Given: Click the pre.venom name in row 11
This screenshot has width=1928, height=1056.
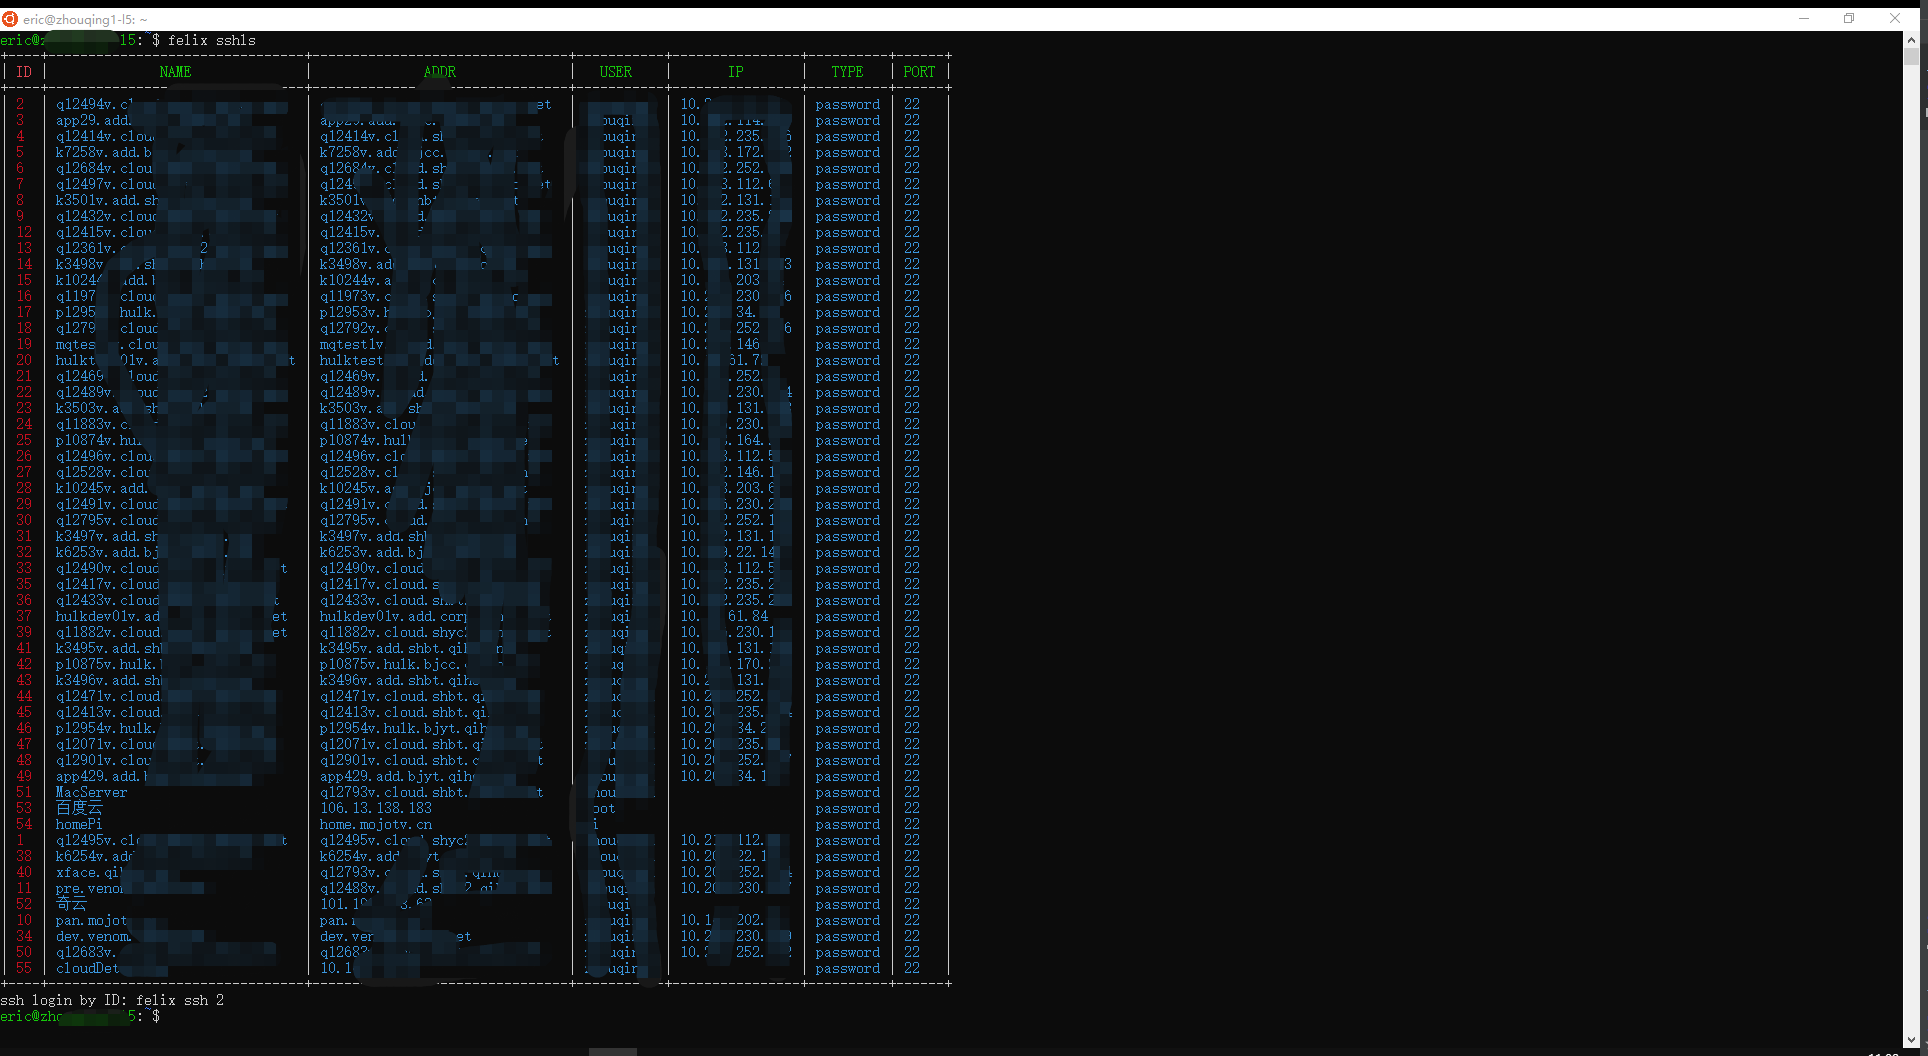Looking at the screenshot, I should (x=89, y=888).
